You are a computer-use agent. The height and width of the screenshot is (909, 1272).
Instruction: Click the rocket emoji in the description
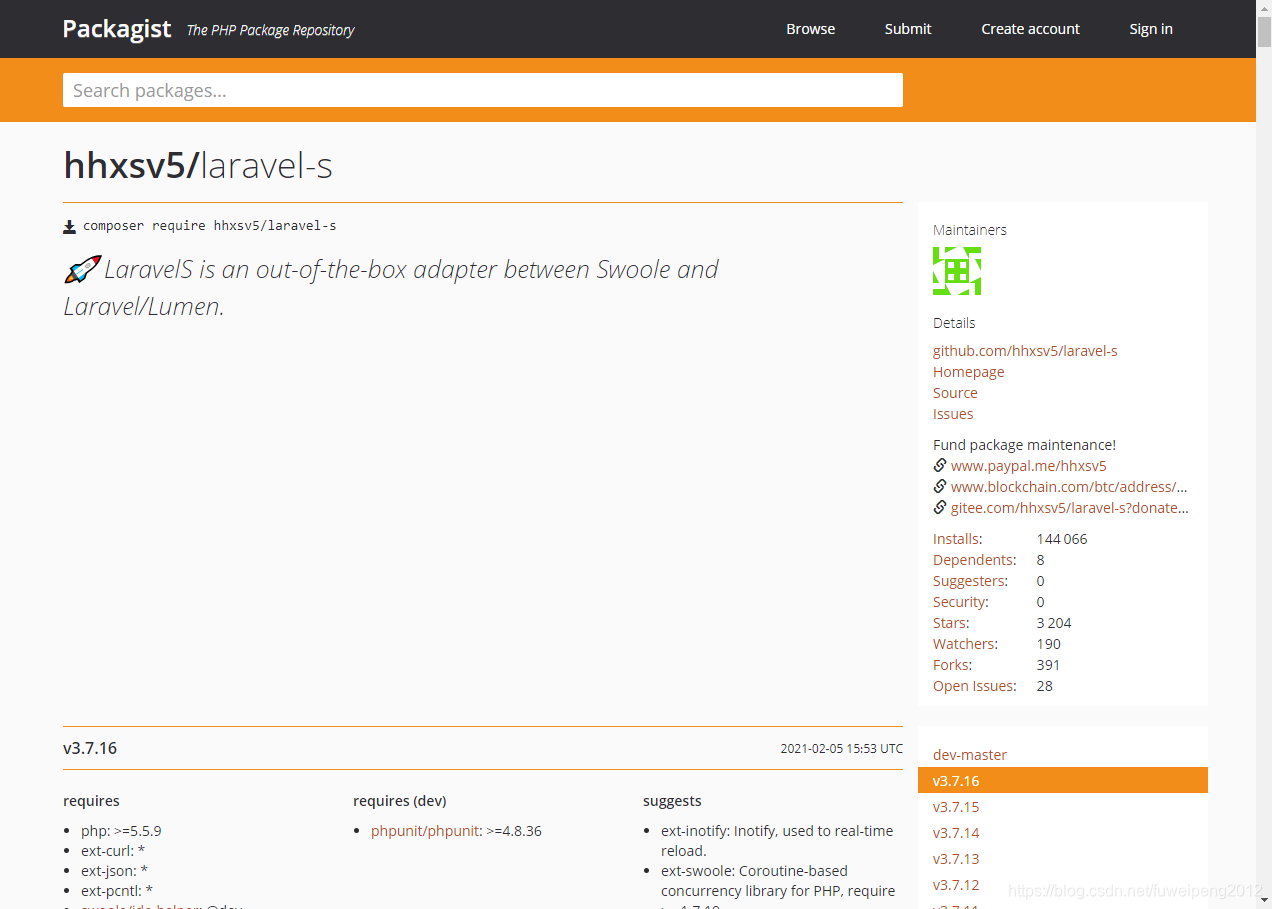pyautogui.click(x=82, y=269)
